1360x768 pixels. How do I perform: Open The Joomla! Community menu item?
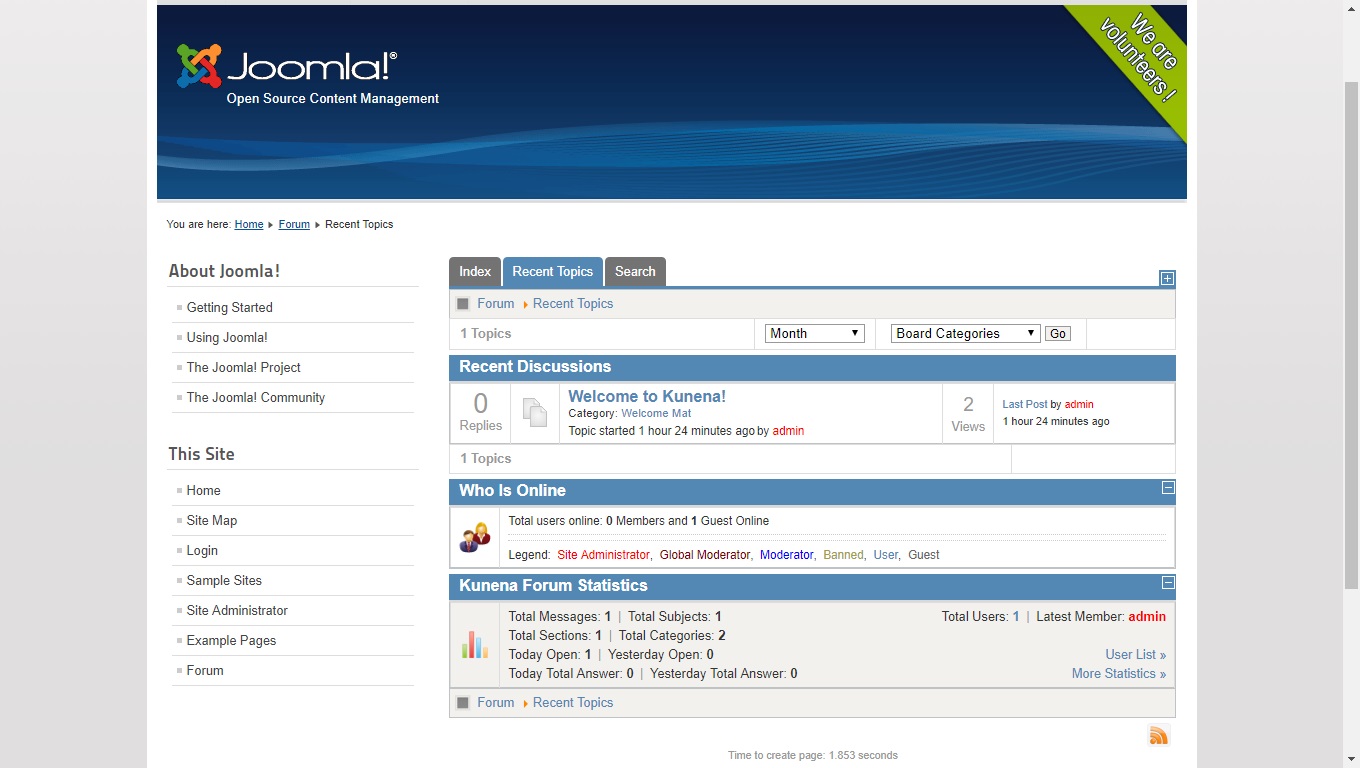coord(256,397)
